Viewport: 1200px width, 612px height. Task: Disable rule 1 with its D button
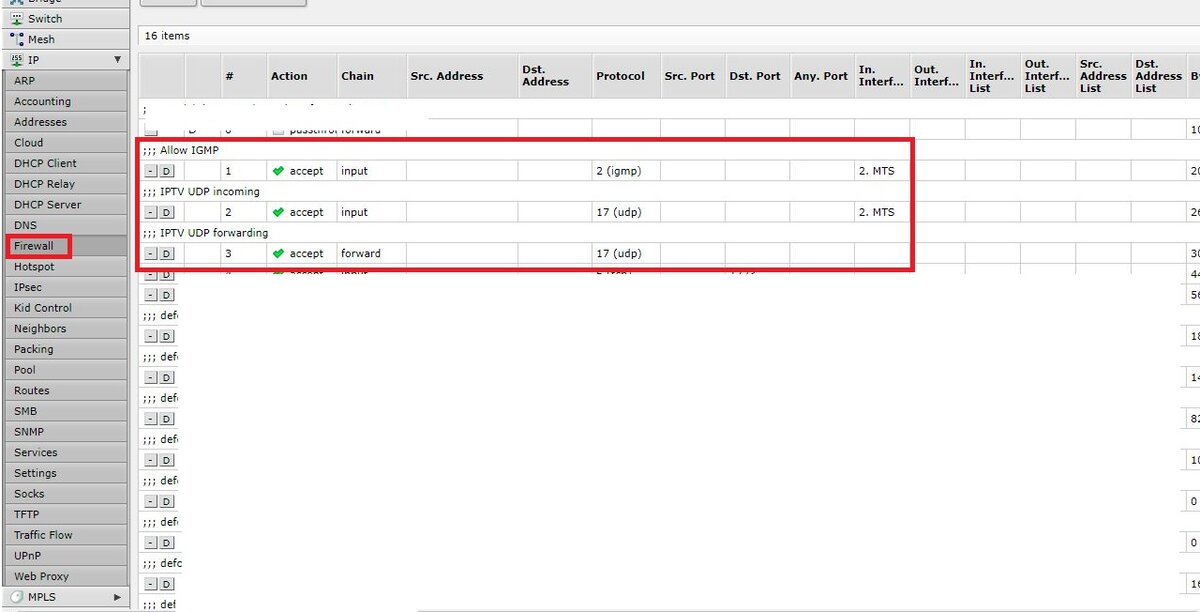[167, 171]
